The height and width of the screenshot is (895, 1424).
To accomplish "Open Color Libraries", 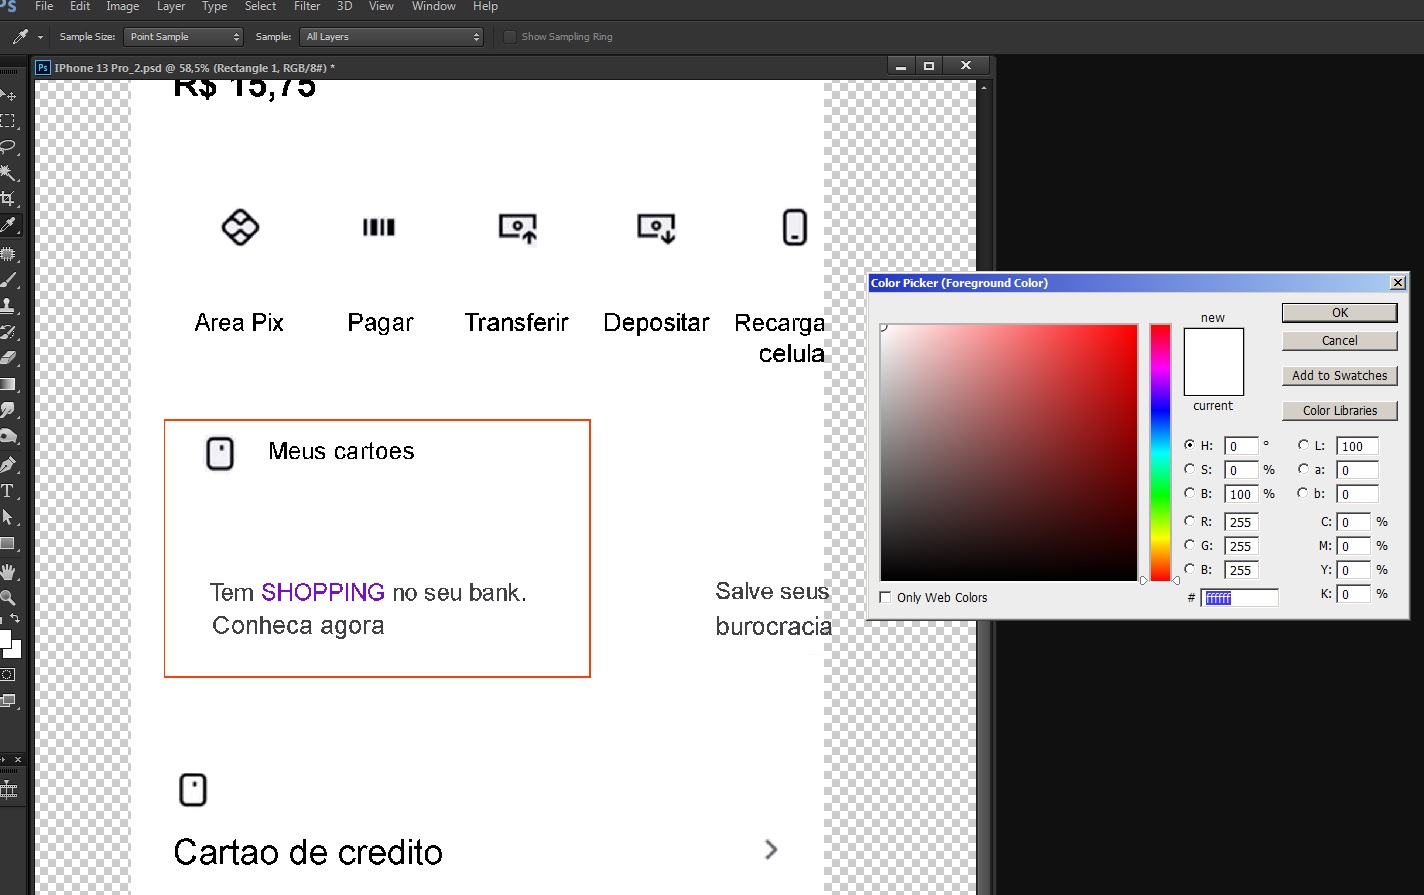I will pyautogui.click(x=1340, y=411).
